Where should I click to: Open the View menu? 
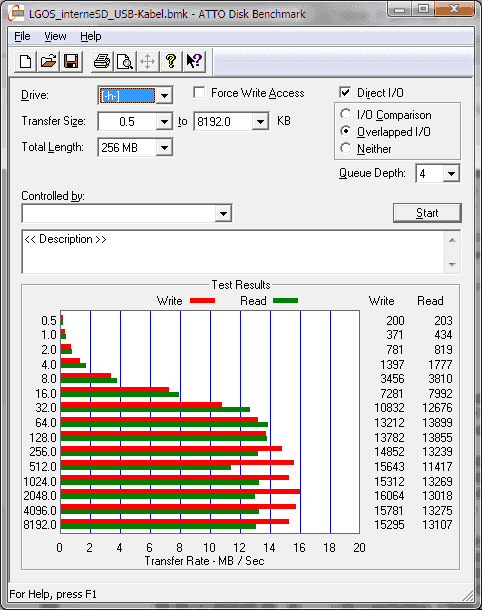55,36
